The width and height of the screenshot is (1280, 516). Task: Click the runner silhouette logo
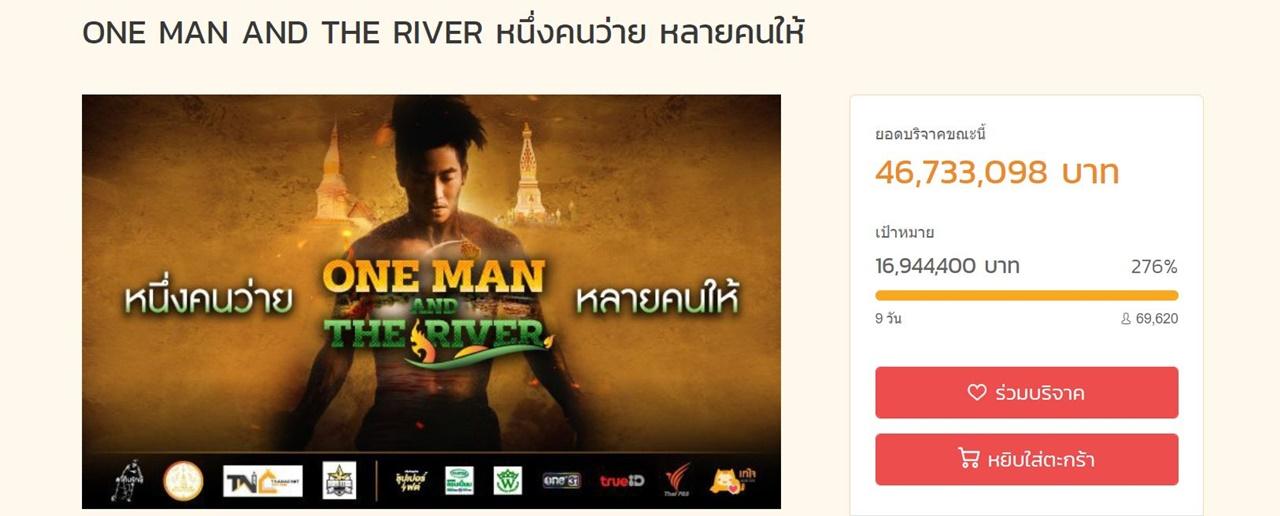click(129, 481)
